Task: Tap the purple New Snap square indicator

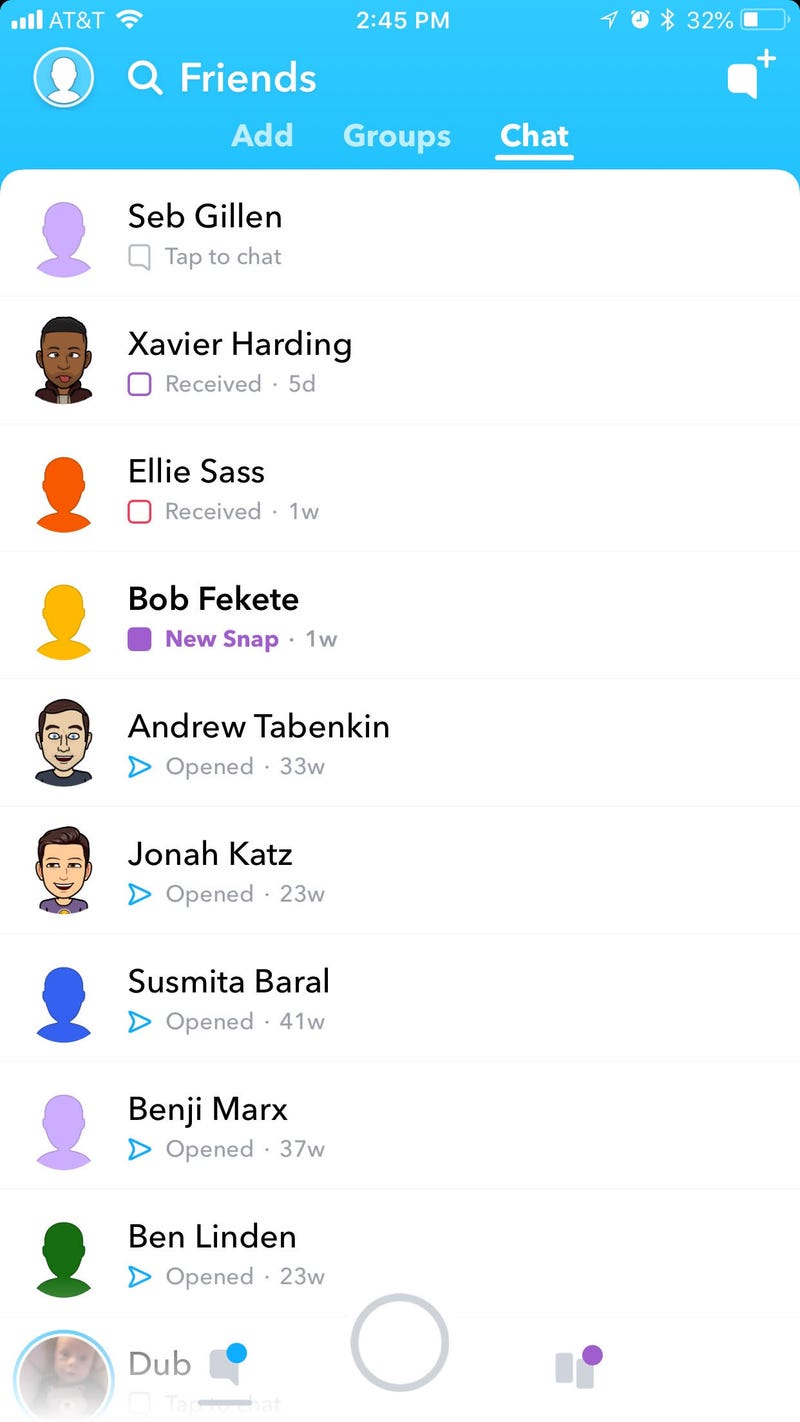Action: coord(140,639)
